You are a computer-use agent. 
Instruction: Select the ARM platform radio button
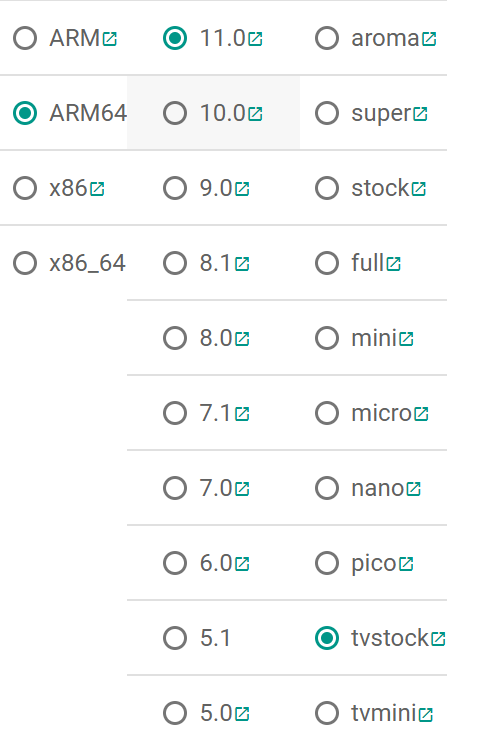pyautogui.click(x=25, y=38)
